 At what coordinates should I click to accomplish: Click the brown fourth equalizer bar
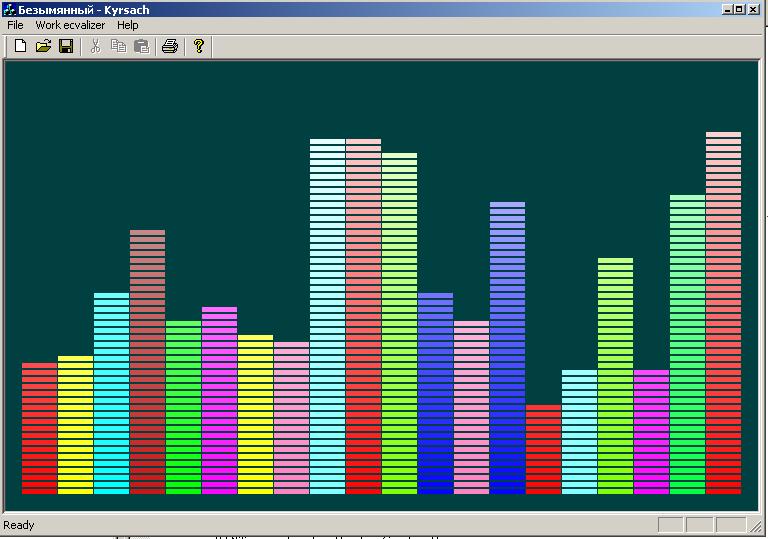pyautogui.click(x=147, y=362)
